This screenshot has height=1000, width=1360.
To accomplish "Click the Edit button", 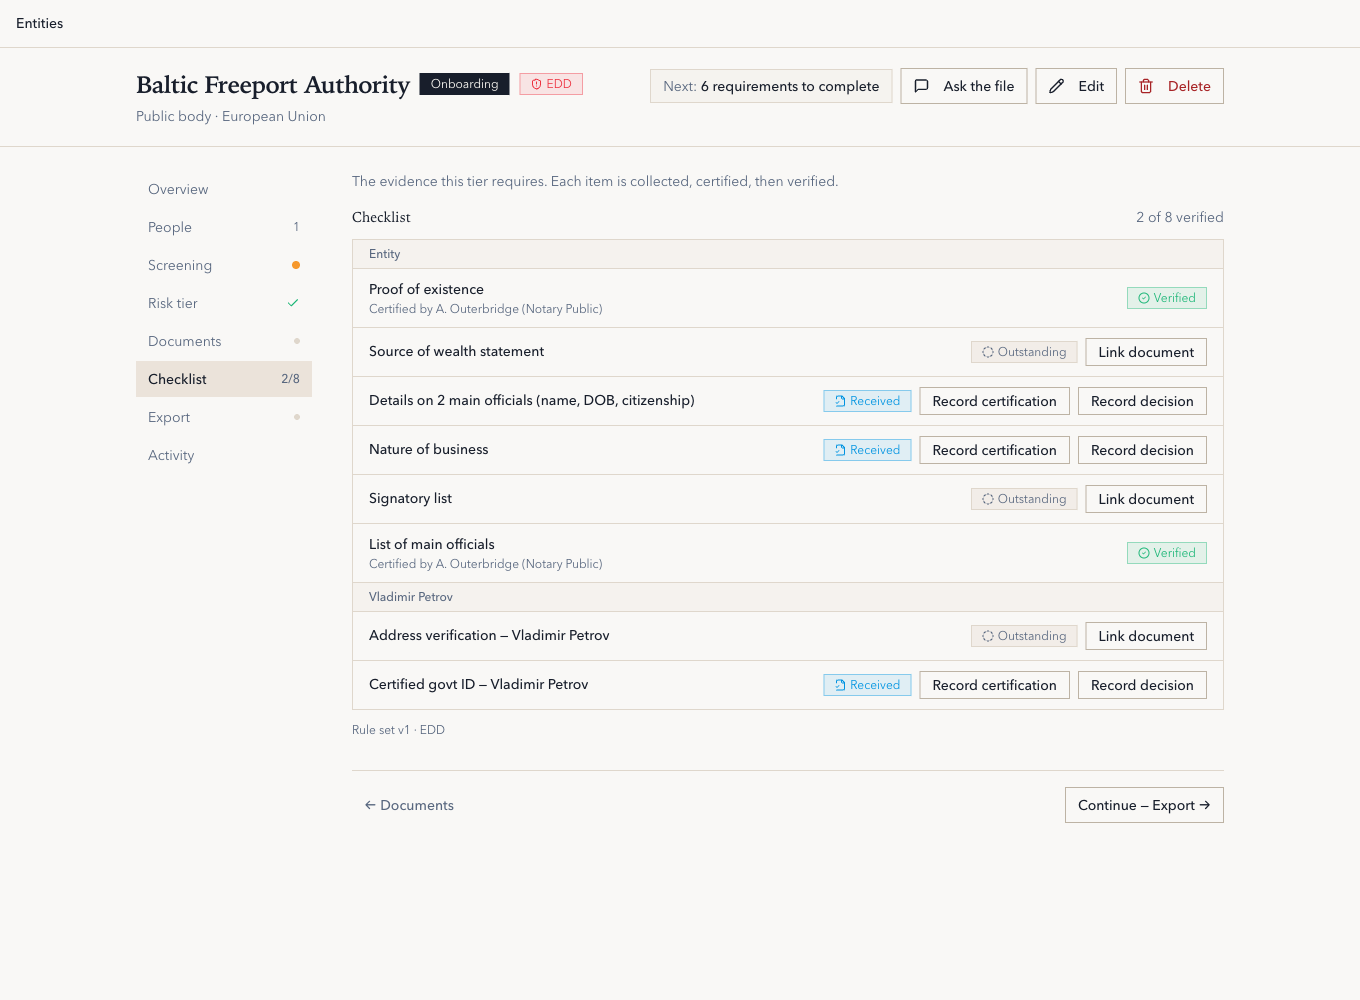I will tap(1076, 86).
